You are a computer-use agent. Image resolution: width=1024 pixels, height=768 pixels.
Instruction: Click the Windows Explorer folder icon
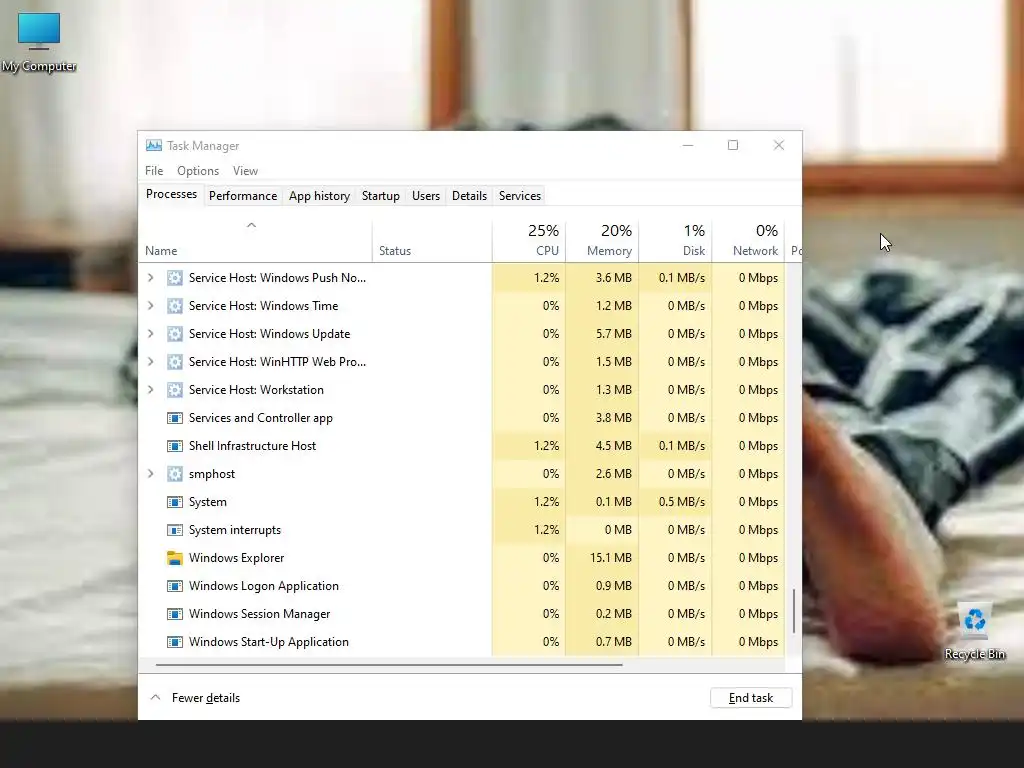point(174,558)
